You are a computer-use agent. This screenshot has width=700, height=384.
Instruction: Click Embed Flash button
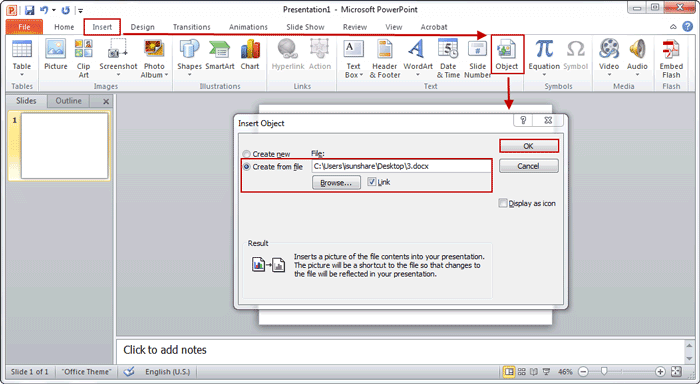(671, 58)
